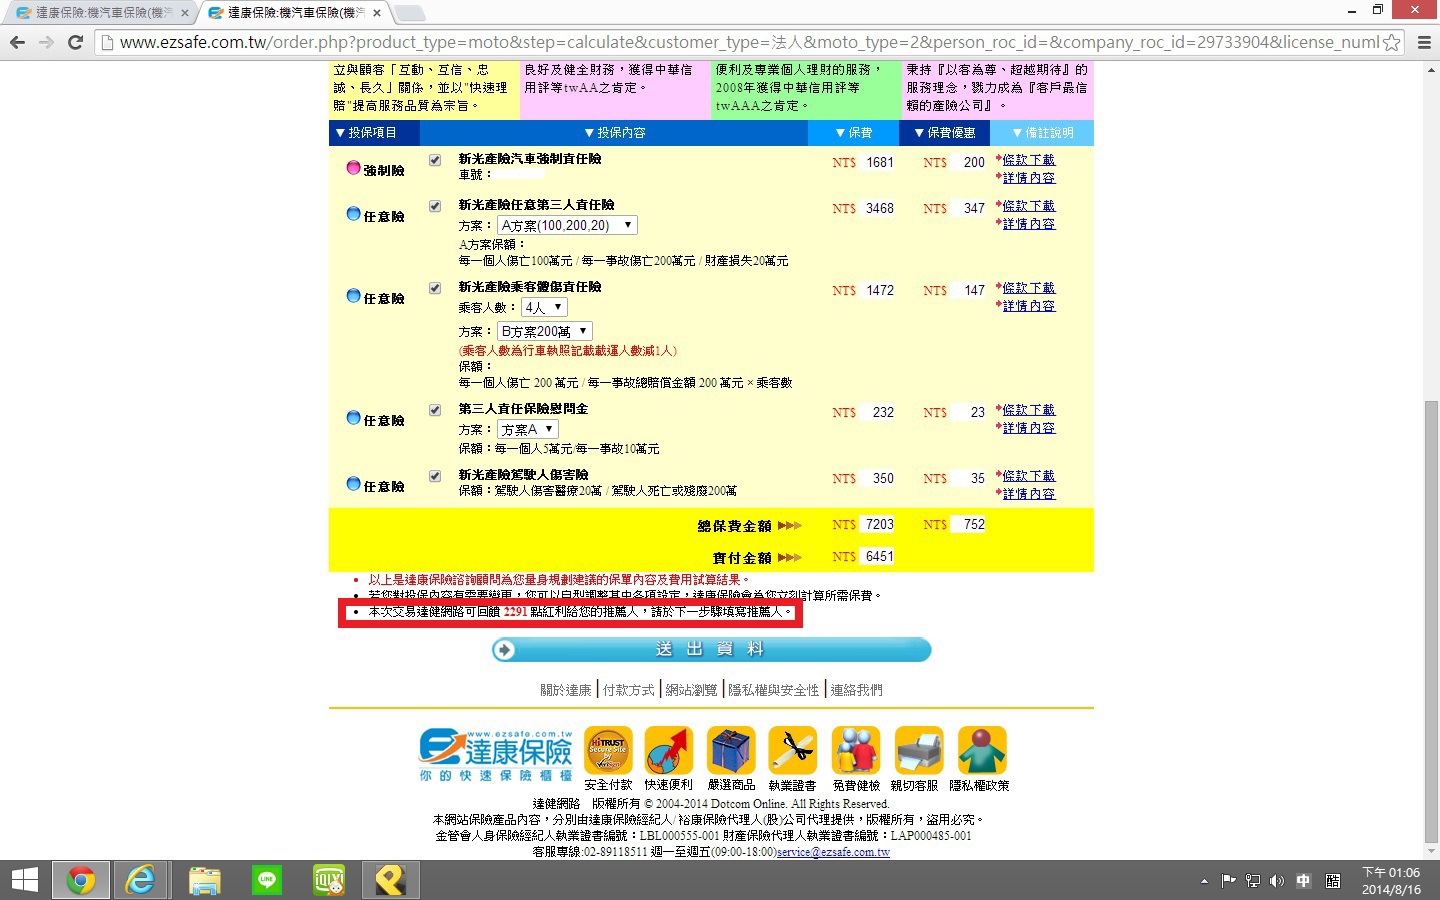Go back to the previous page
1440x900 pixels.
coord(17,42)
